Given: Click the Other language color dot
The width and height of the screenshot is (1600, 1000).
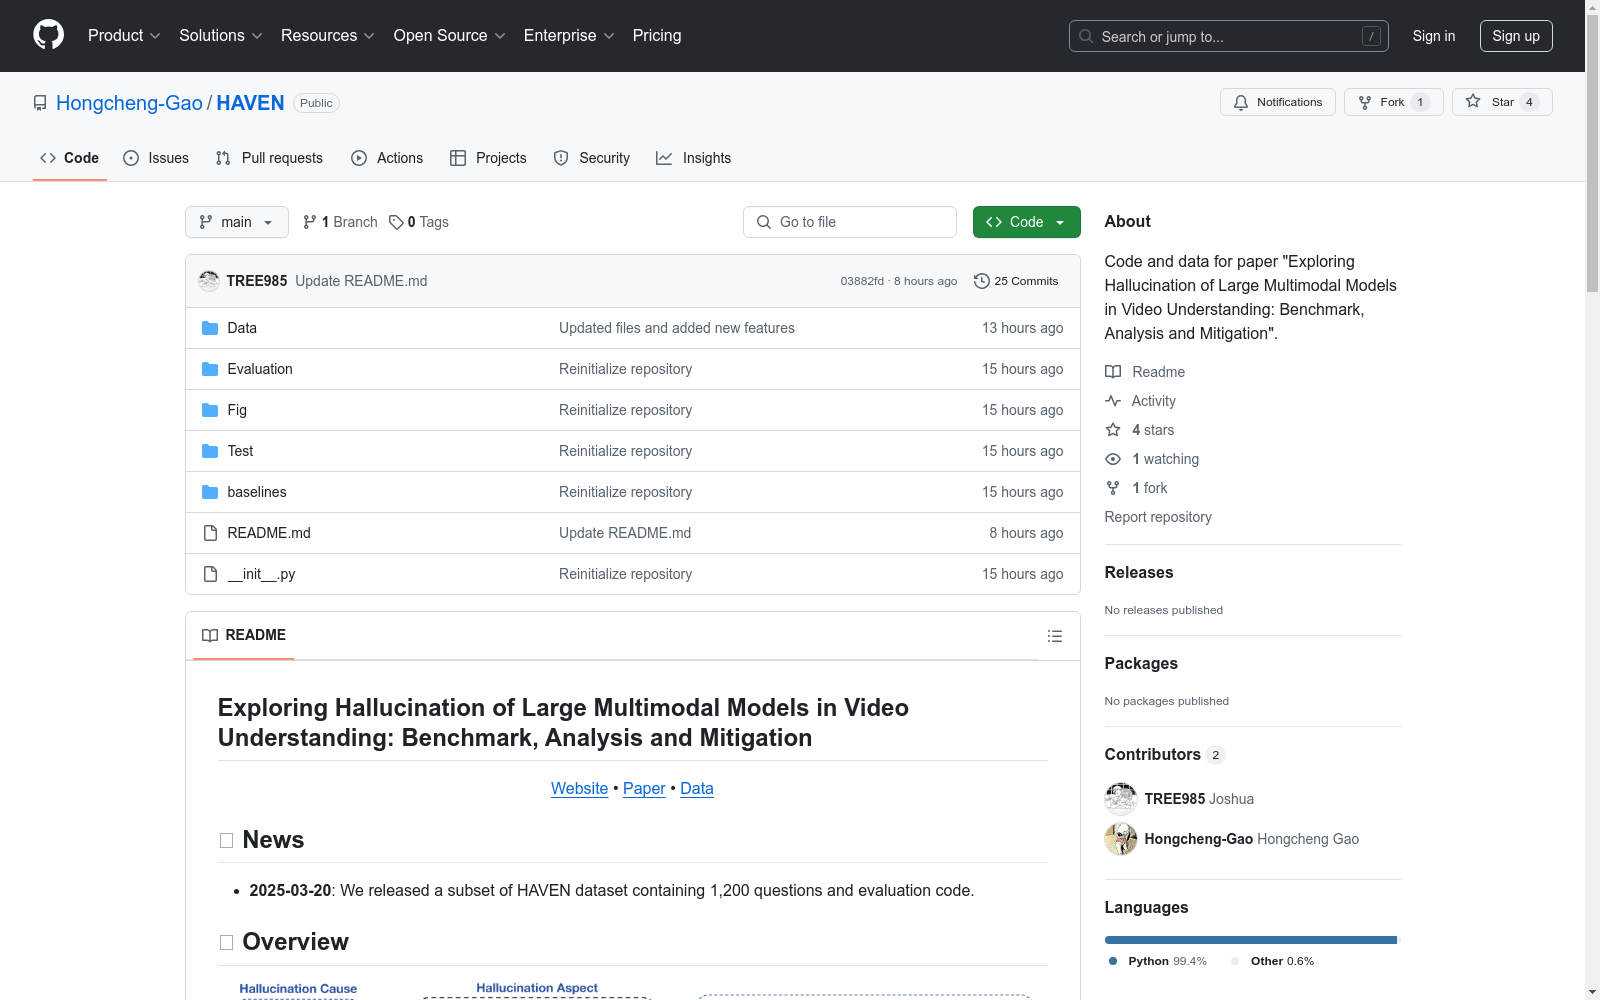Looking at the screenshot, I should (x=1235, y=961).
